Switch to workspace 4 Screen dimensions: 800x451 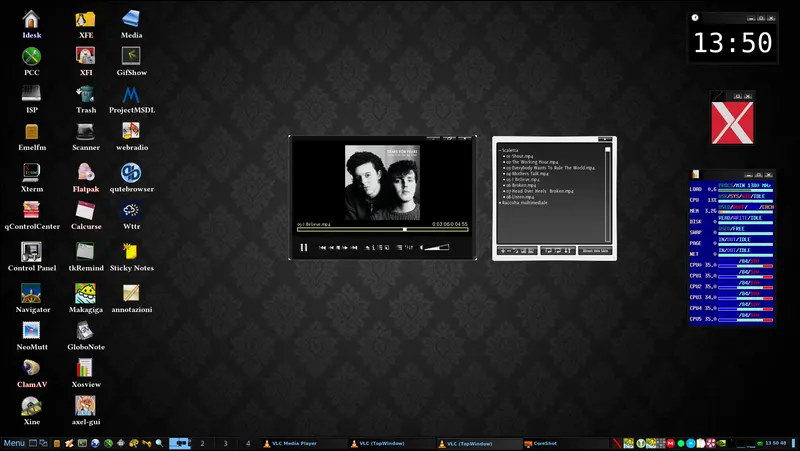pyautogui.click(x=248, y=443)
